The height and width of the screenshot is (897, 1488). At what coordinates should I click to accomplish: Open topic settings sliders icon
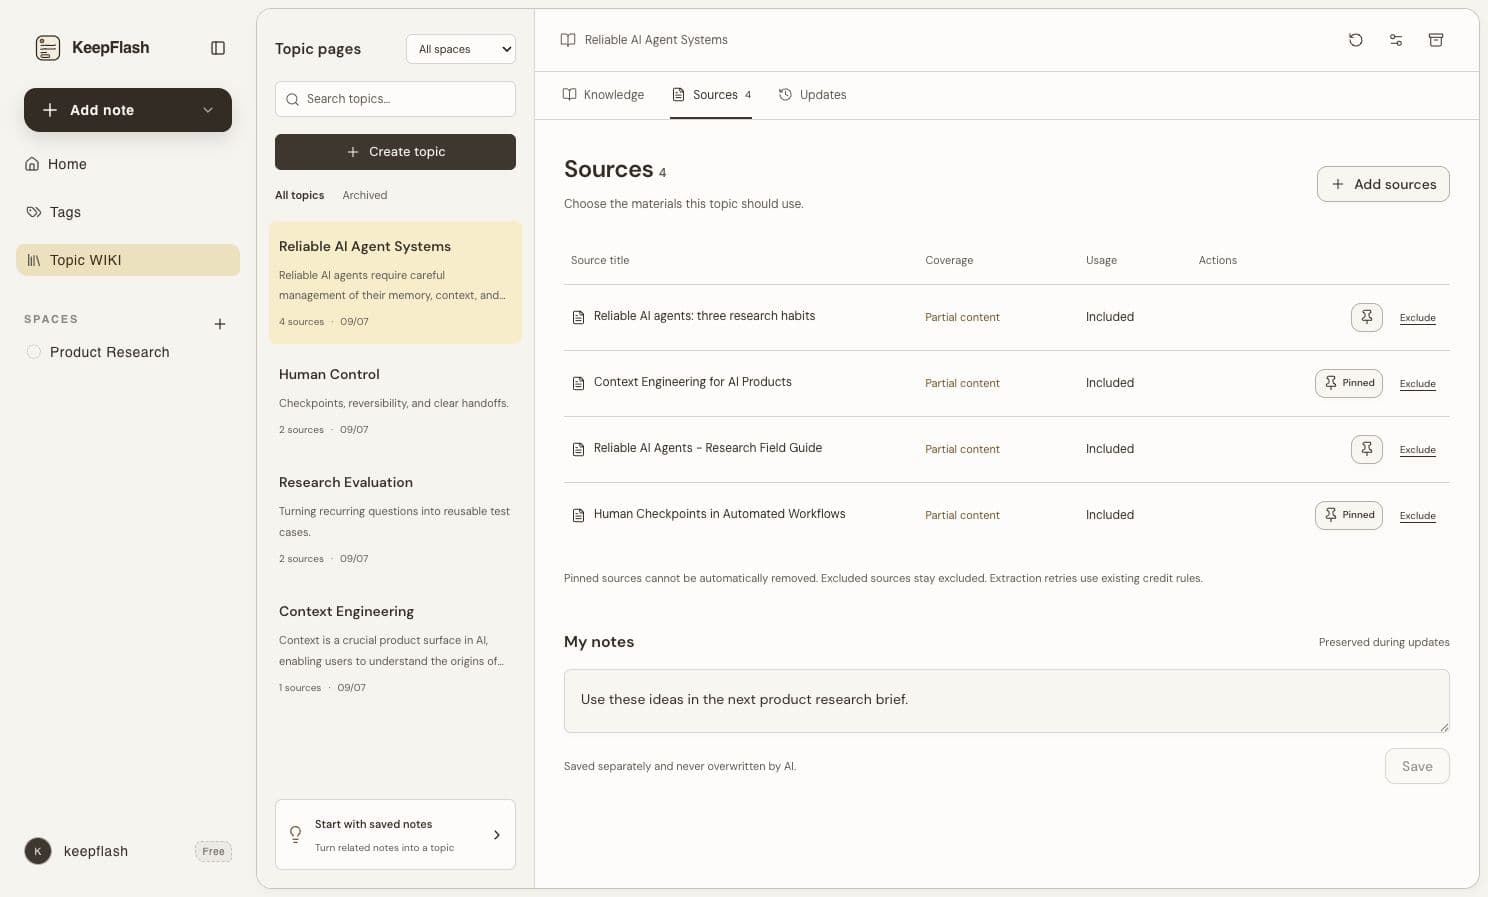coord(1396,40)
